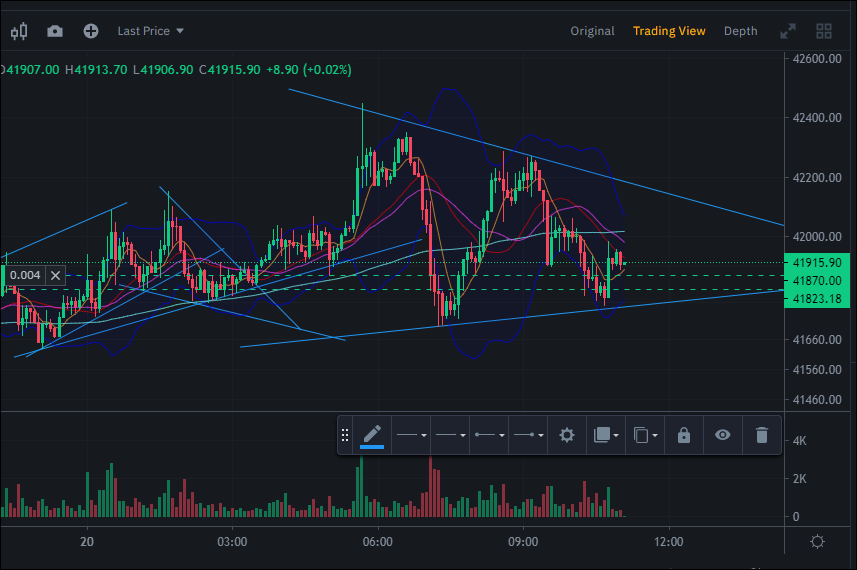Screen dimensions: 857x570
Task: Click the 42400.00 price axis value
Action: 817,117
